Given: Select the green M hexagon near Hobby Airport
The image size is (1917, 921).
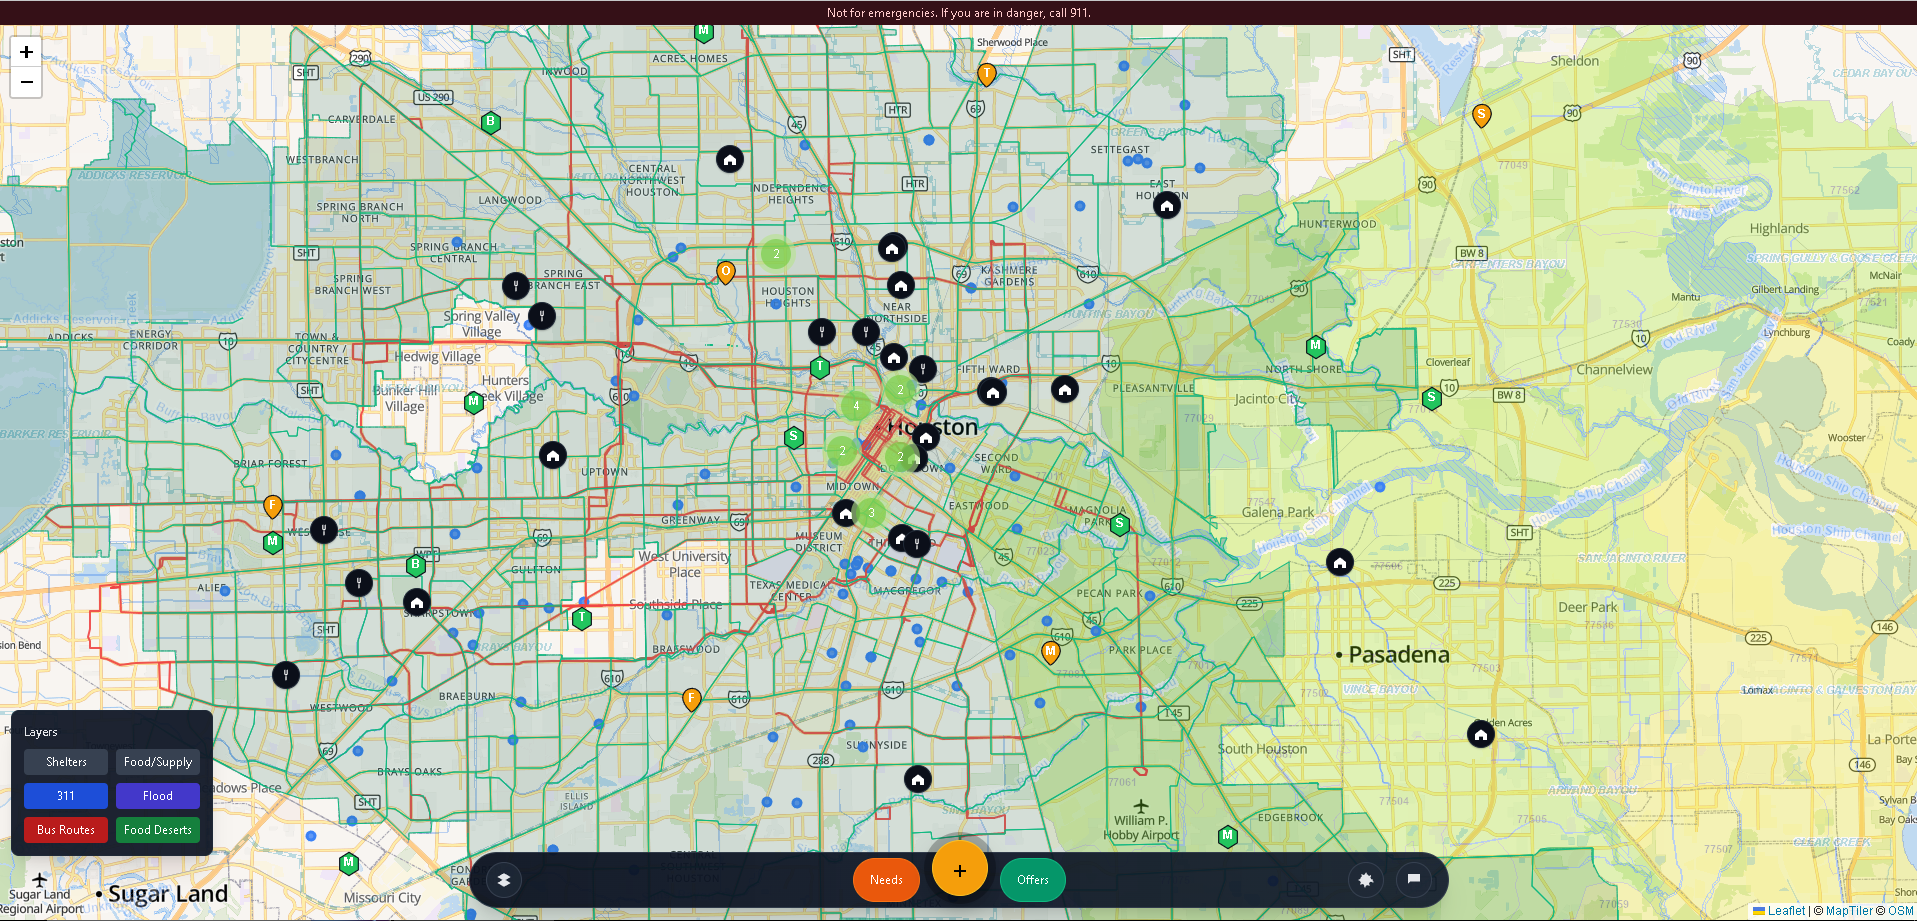Looking at the screenshot, I should point(1228,837).
